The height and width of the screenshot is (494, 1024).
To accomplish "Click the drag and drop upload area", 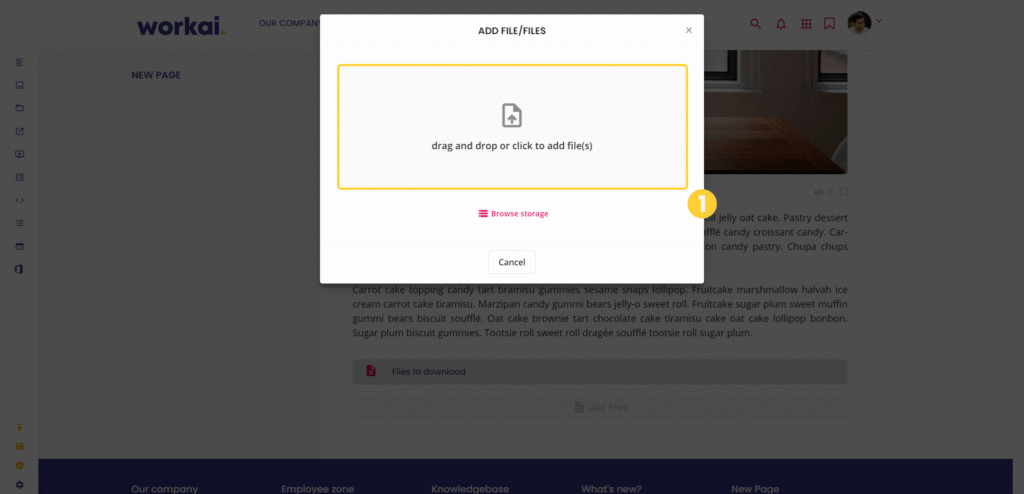I will coord(513,127).
